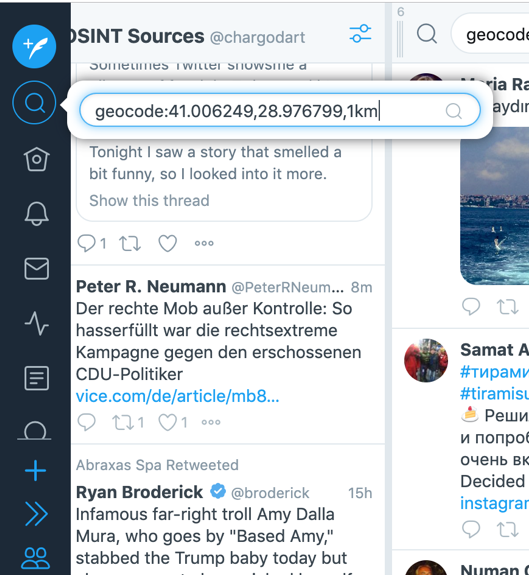Add a new column with plus icon

[x=35, y=470]
